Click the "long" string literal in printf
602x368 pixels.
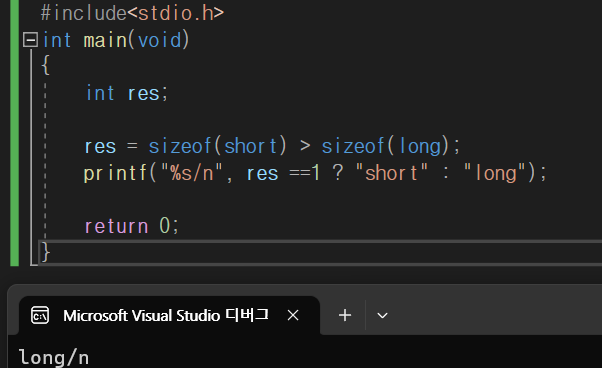[x=494, y=173]
